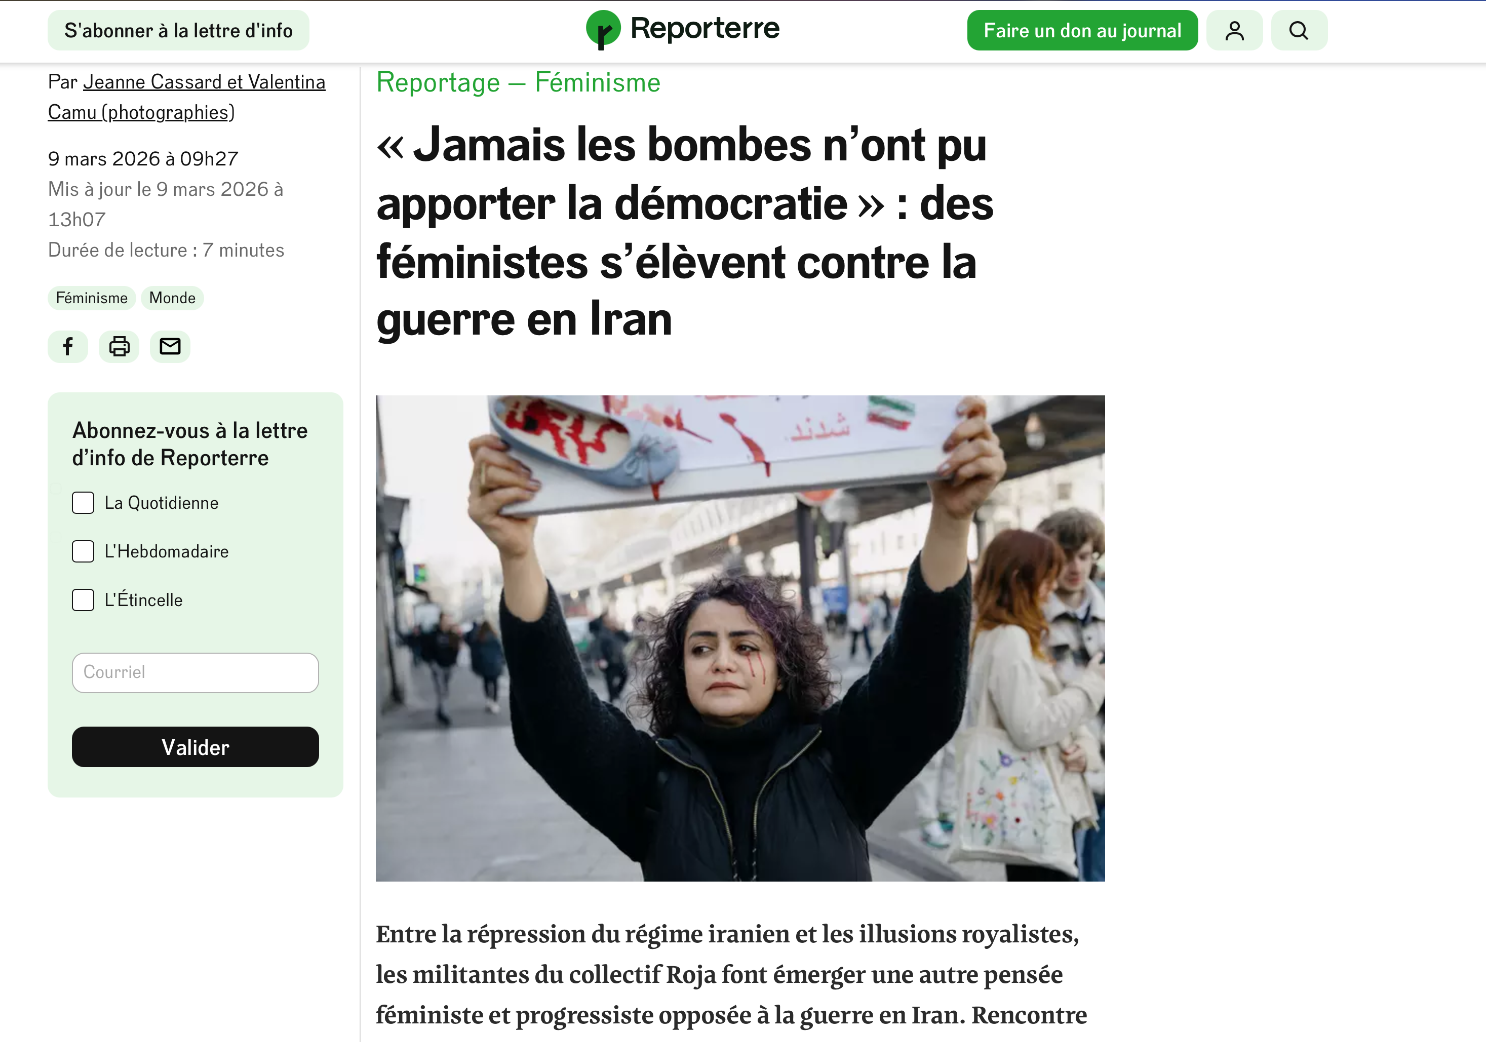This screenshot has height=1042, width=1486.
Task: Click the Reporterre wordmark text
Action: coord(705,29)
